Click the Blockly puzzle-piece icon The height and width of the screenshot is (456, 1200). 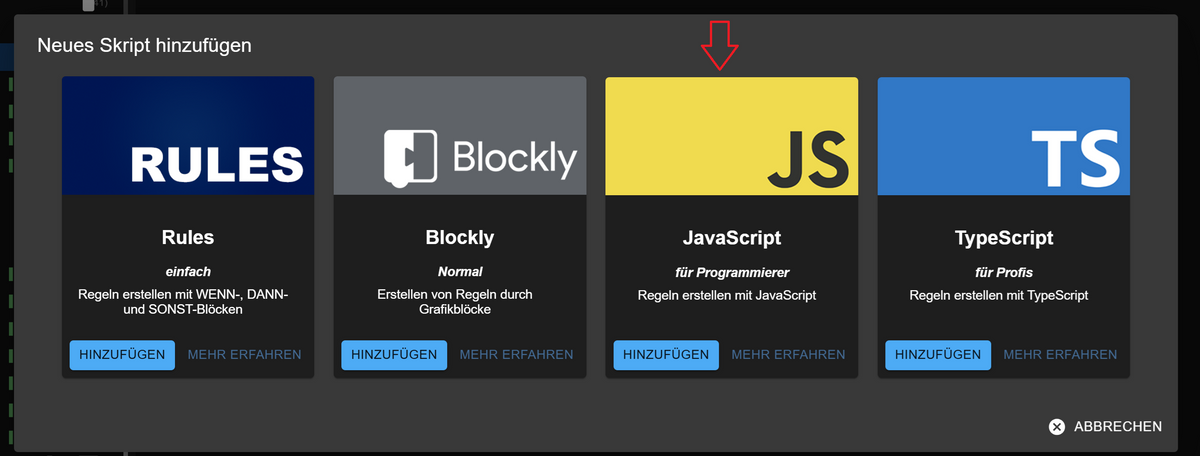pos(410,159)
